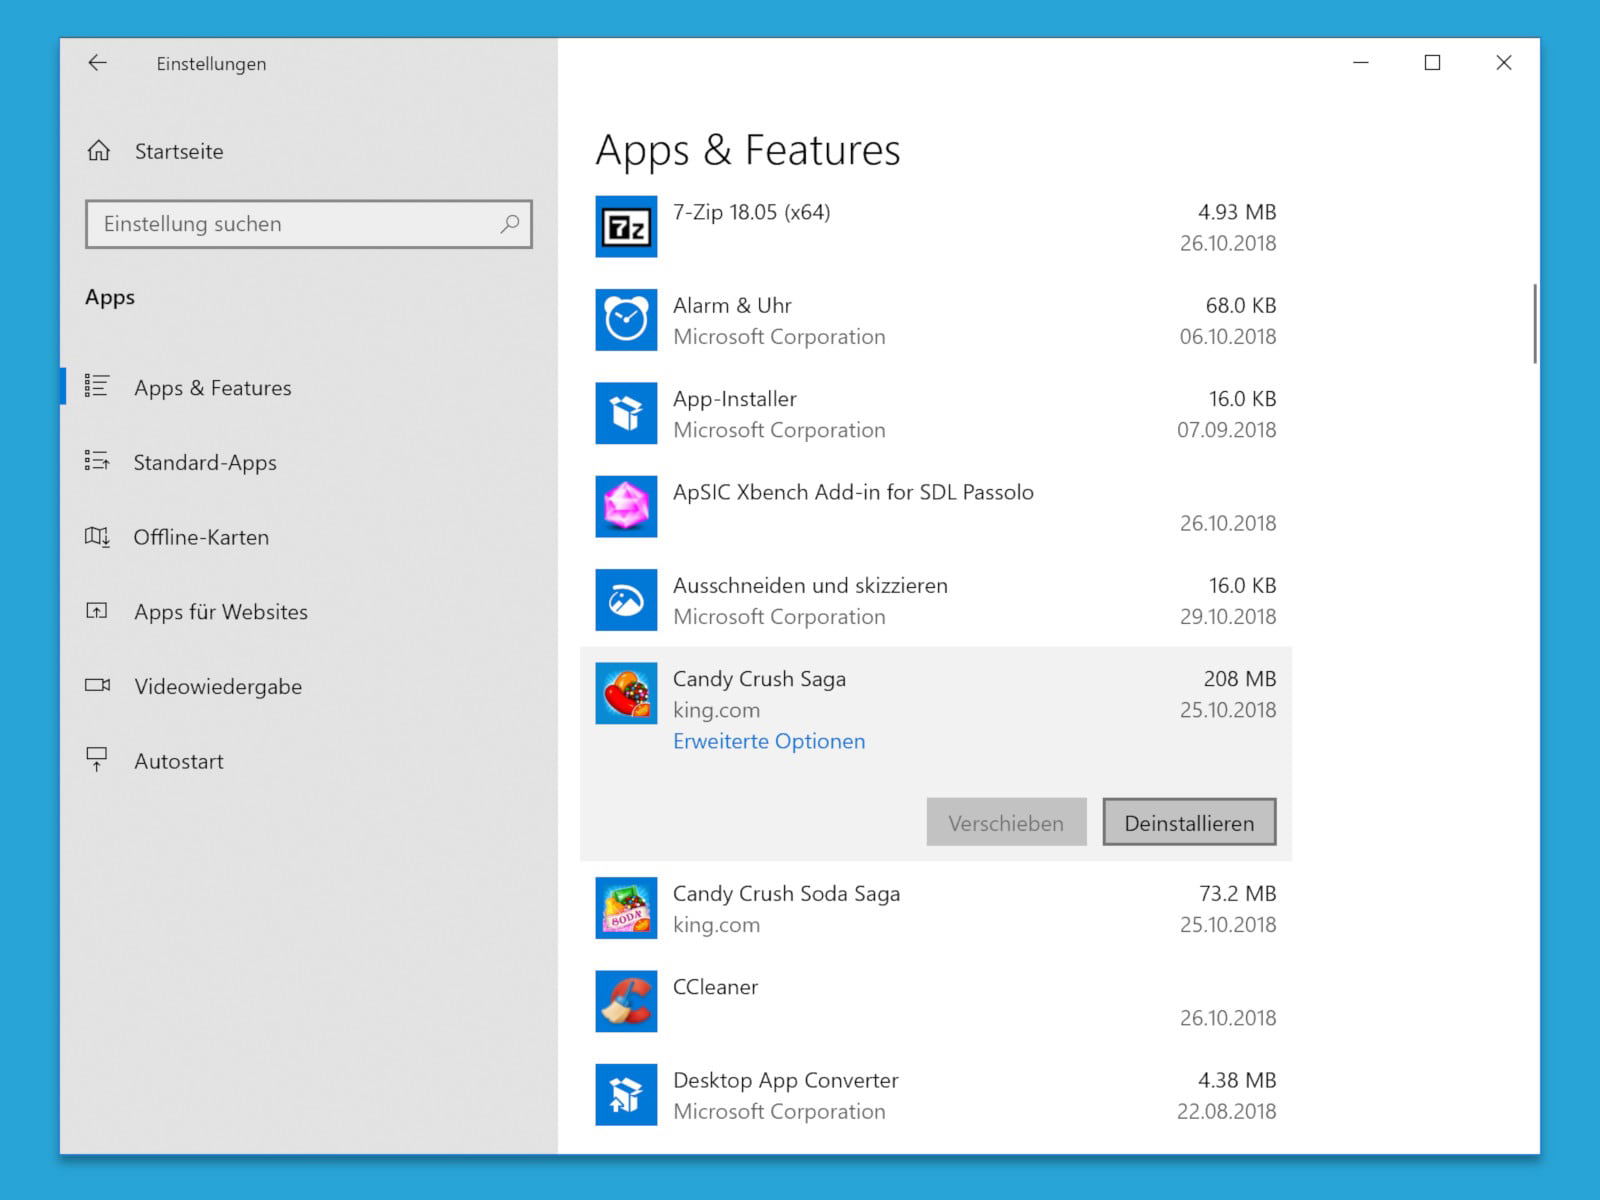Select ApSIC Xbench Add-in for SDL Passolo
Viewport: 1600px width, 1200px height.
click(853, 492)
